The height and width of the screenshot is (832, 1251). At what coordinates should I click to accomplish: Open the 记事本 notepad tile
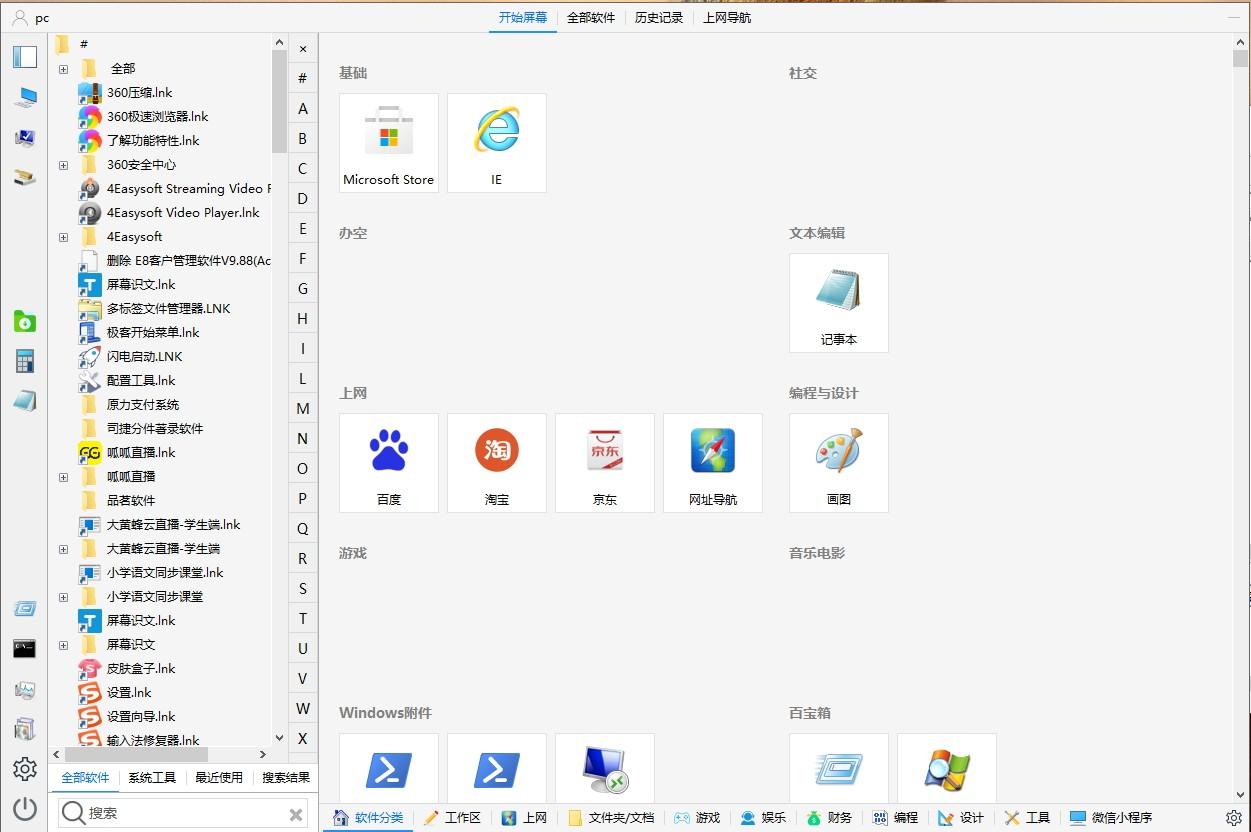pos(839,303)
